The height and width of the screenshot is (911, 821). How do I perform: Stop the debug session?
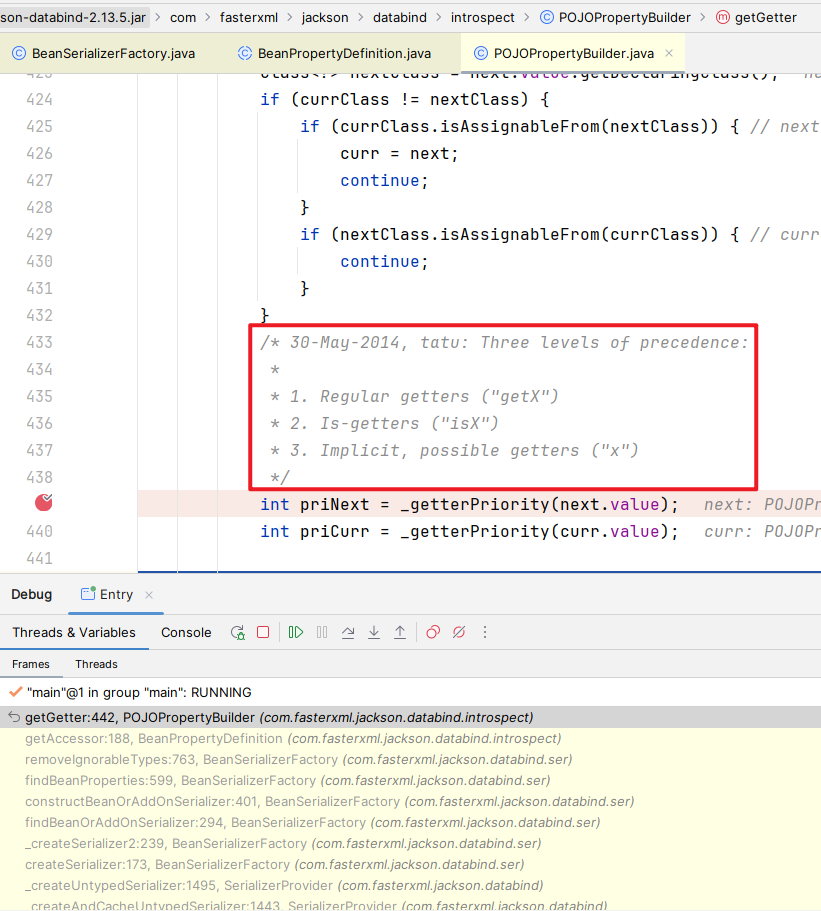(x=263, y=632)
